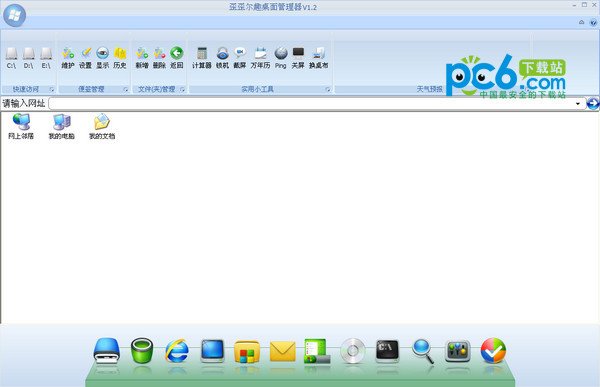Open the 我的文档 documents folder icon
600x387 pixels.
102,126
